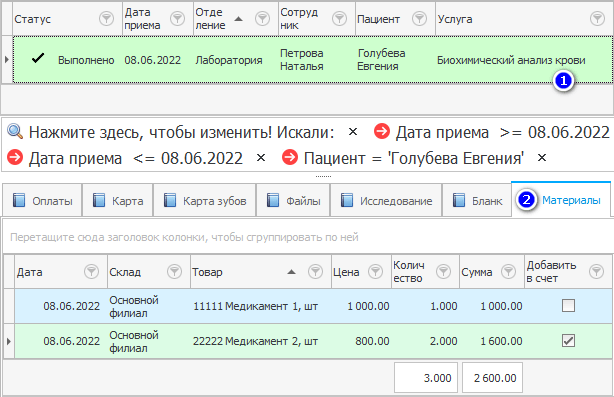Open filter for Услуга column

(598, 18)
